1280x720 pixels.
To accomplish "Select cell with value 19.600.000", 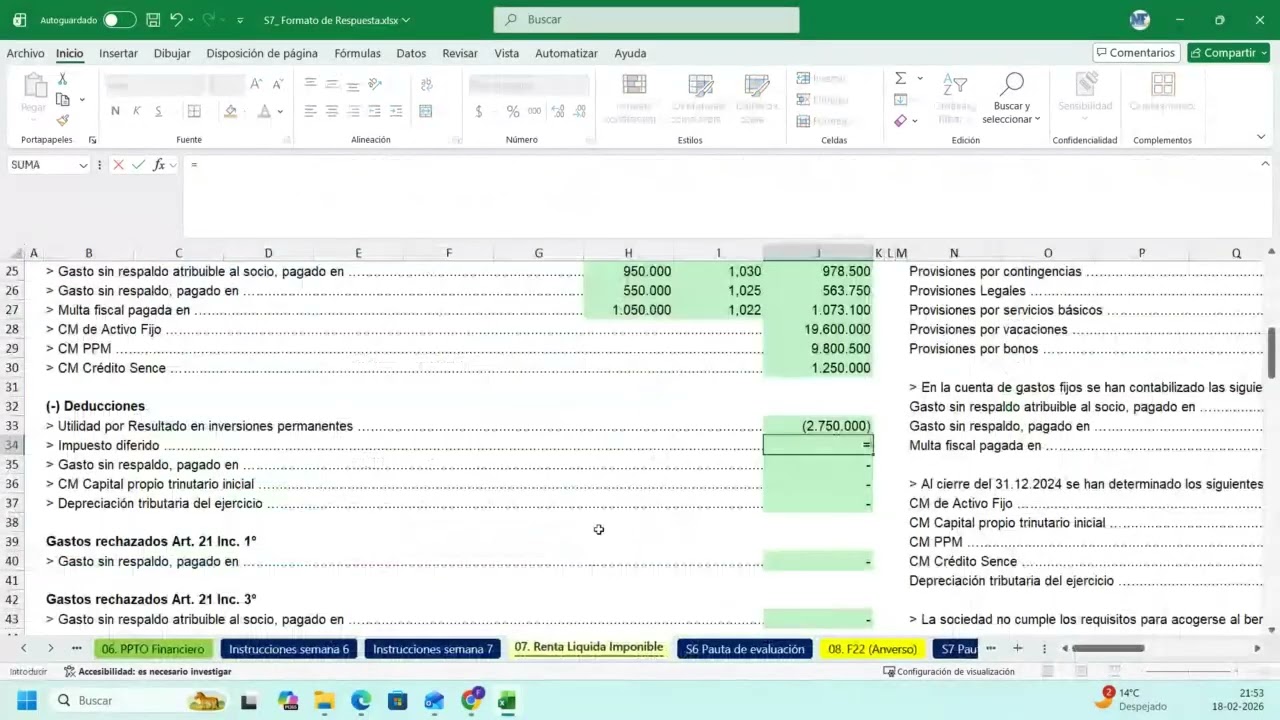I will (x=818, y=329).
